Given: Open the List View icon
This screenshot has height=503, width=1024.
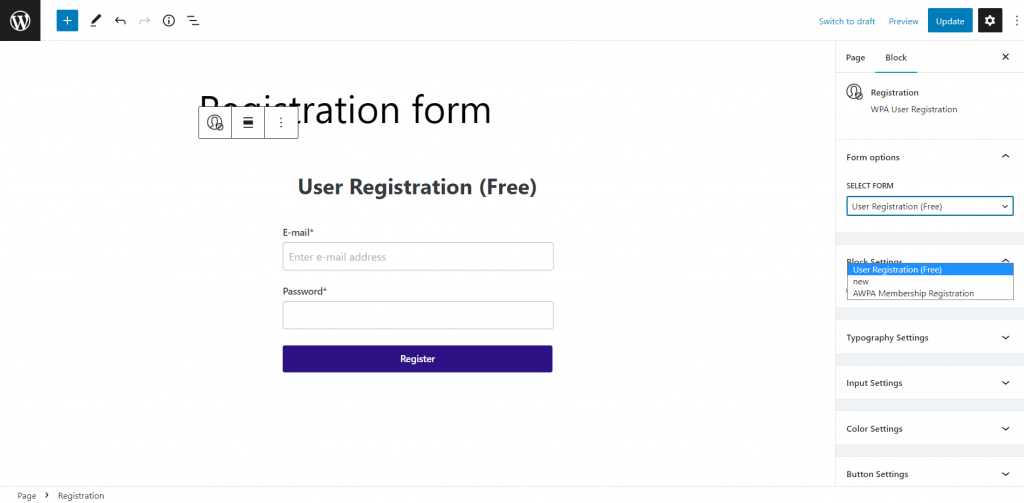Looking at the screenshot, I should pyautogui.click(x=193, y=20).
